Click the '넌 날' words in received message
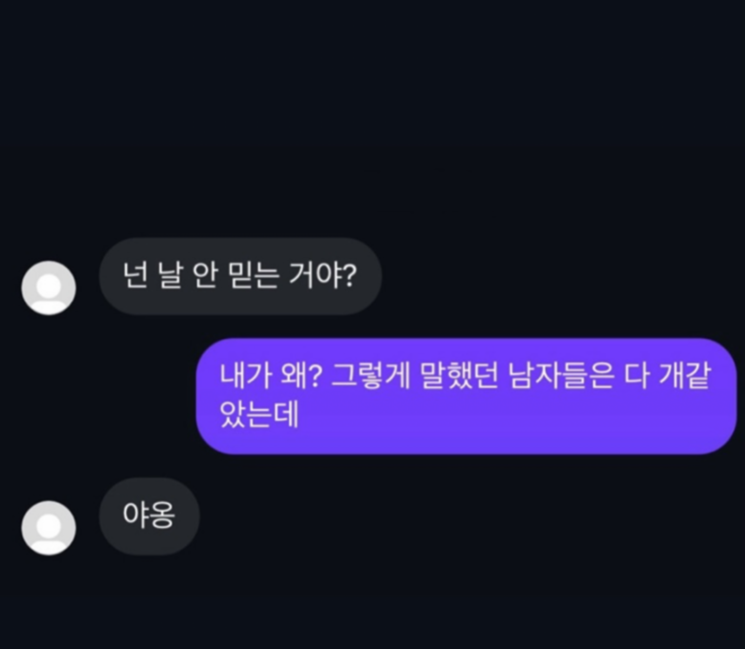745x649 pixels. click(153, 276)
